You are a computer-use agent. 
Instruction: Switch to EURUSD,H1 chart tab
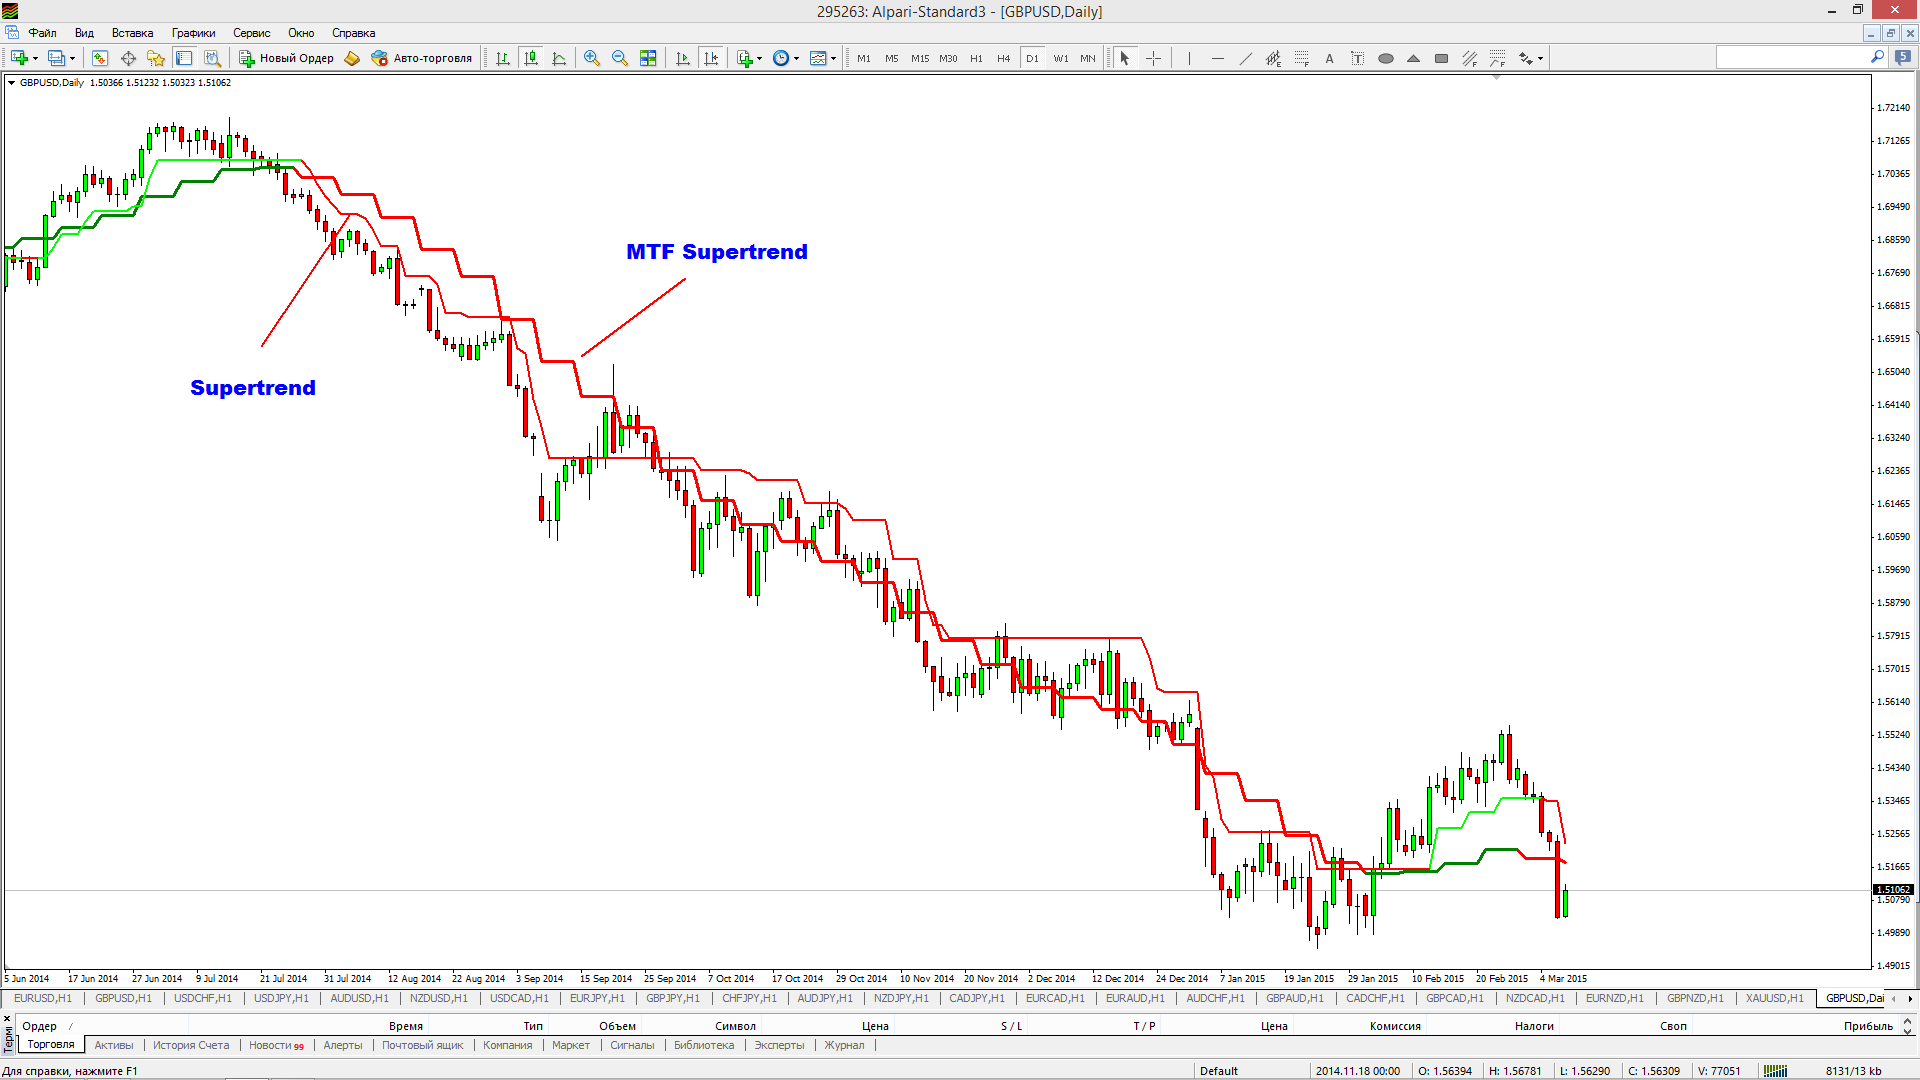tap(43, 998)
